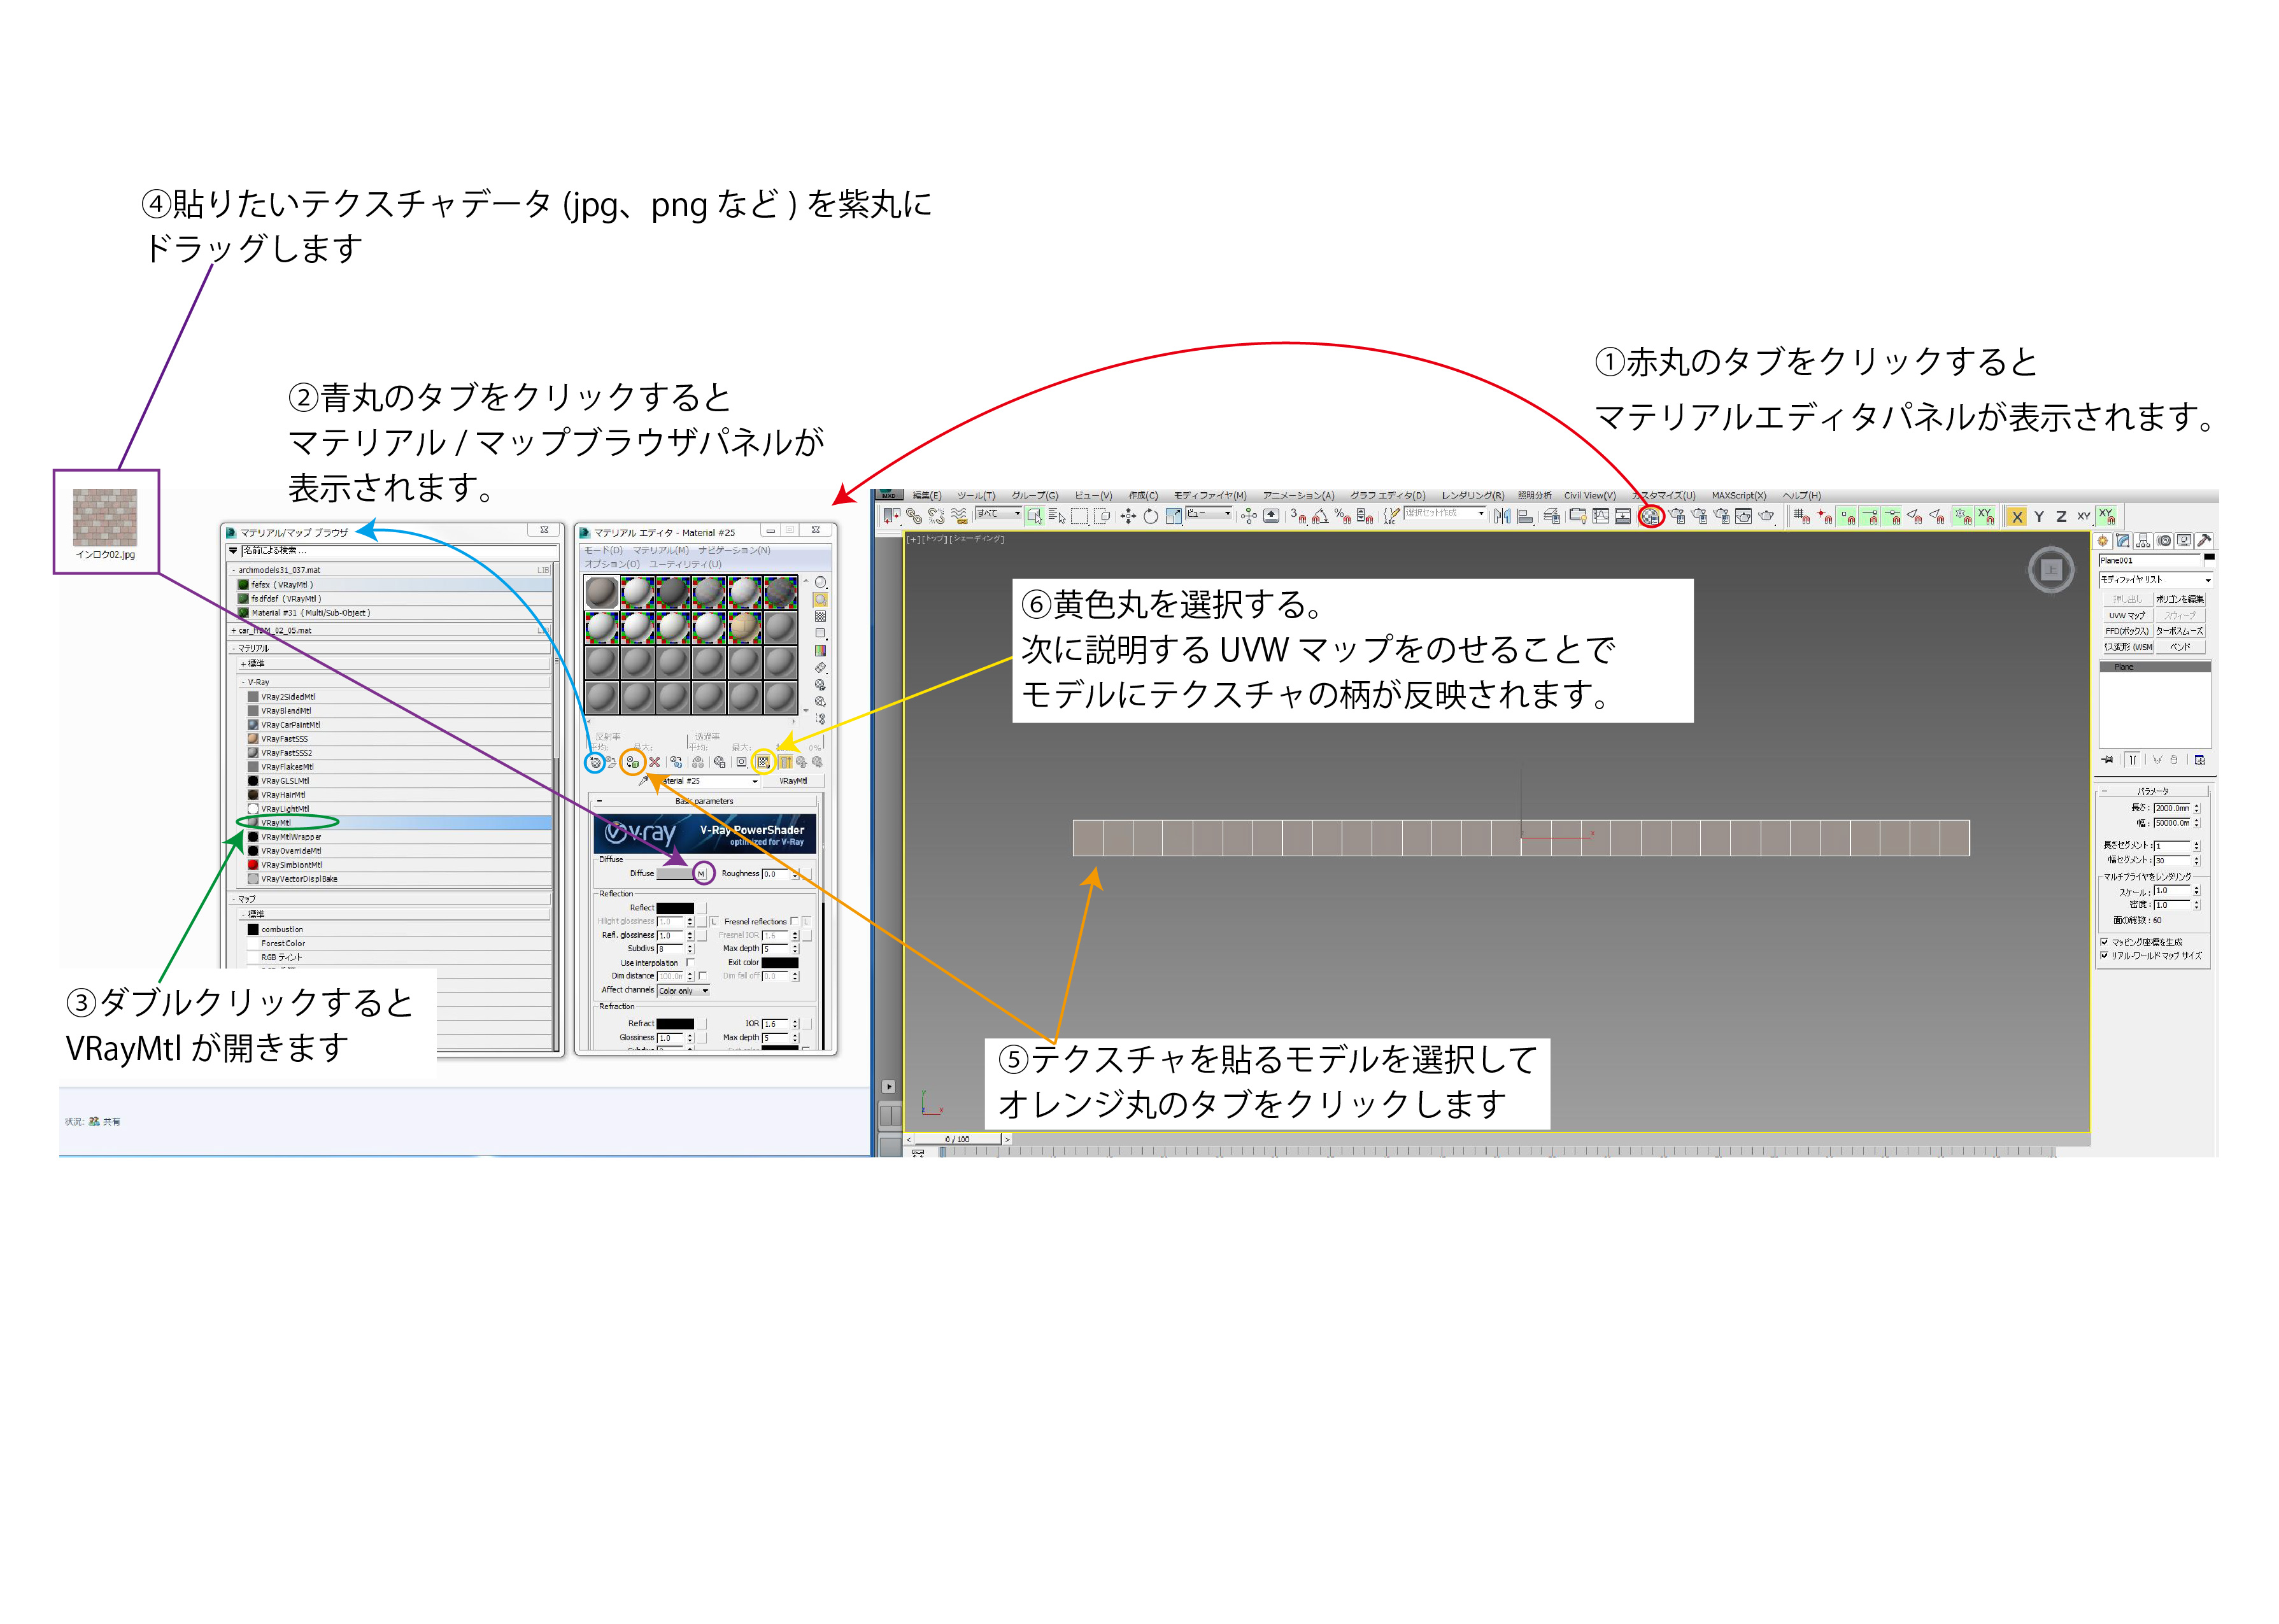The height and width of the screenshot is (1624, 2279).
Task: Open Material Editor from main toolbar
Action: click(x=1649, y=516)
